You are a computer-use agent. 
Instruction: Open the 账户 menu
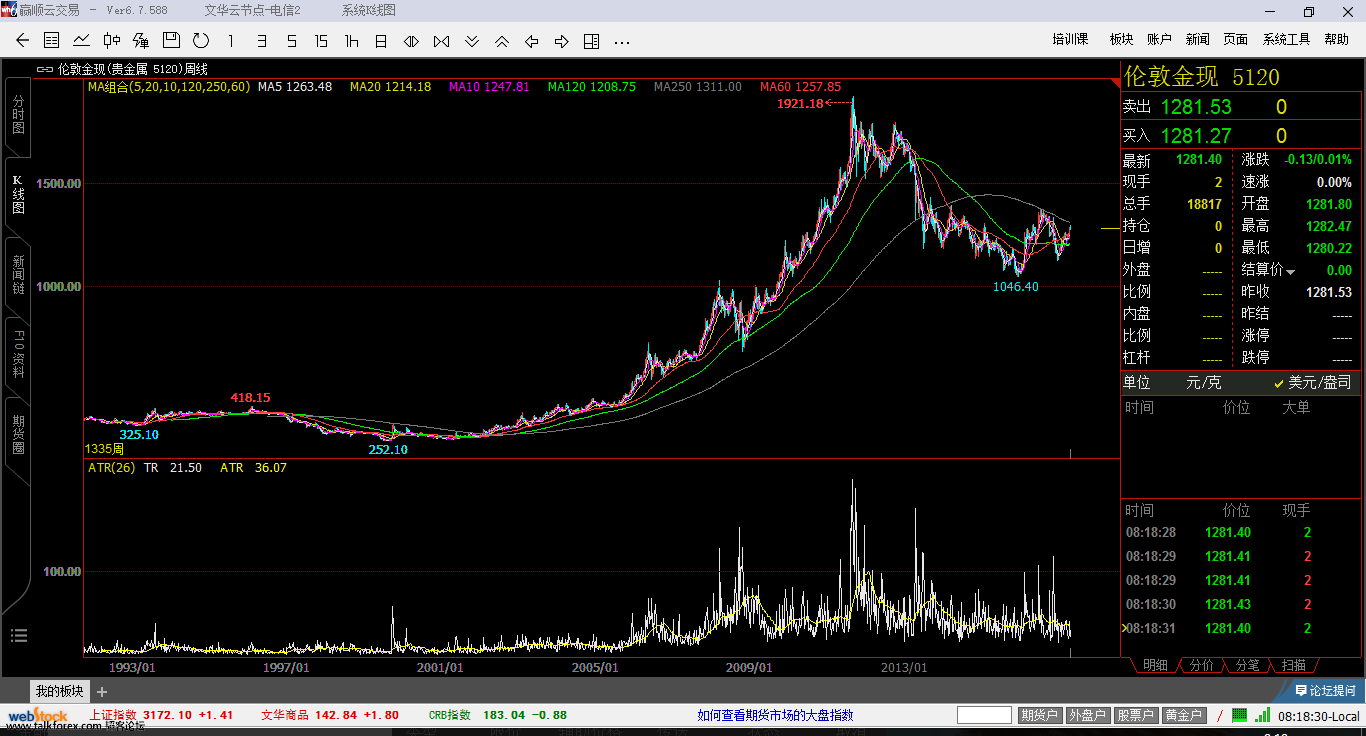click(1159, 40)
